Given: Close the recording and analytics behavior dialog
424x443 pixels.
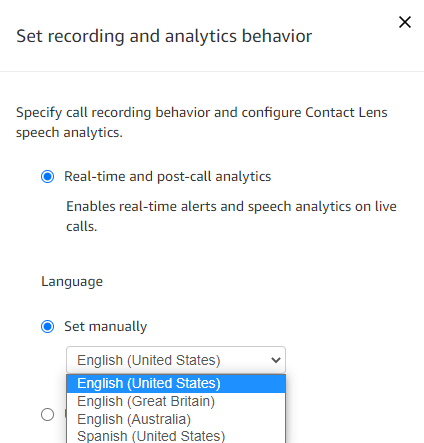Looking at the screenshot, I should [x=405, y=22].
